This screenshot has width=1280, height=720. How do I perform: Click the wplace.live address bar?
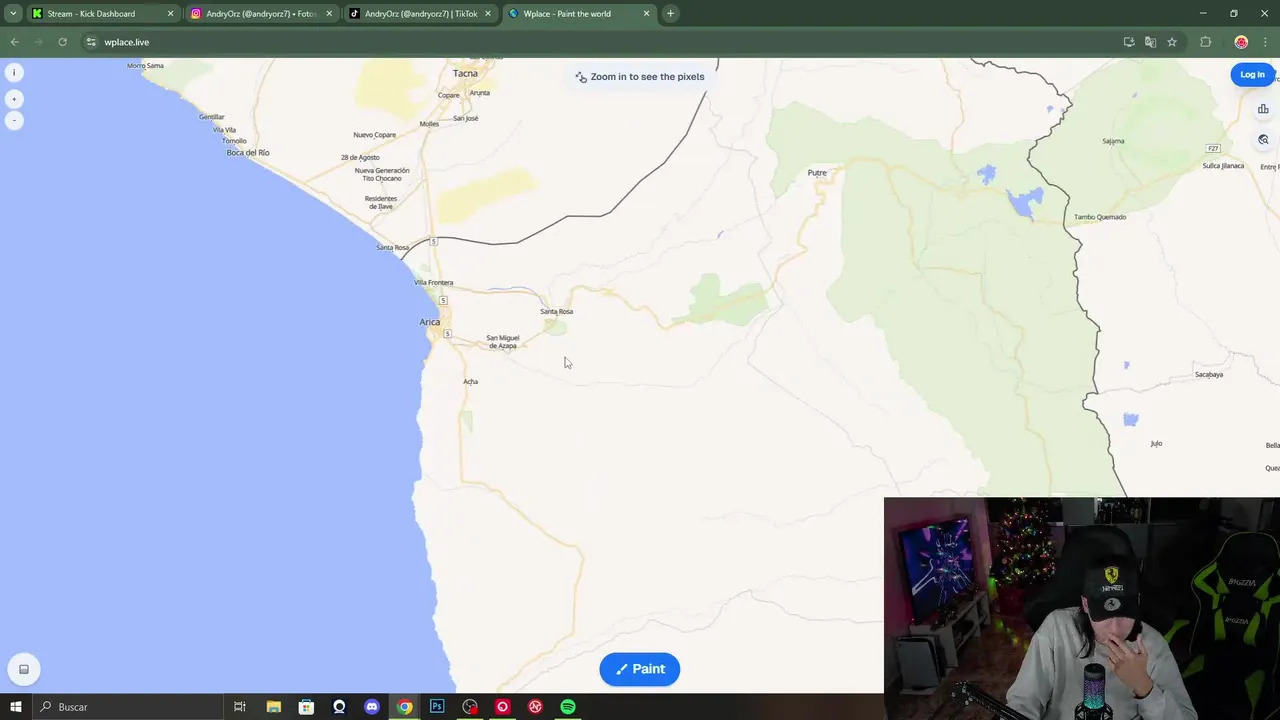(x=600, y=42)
